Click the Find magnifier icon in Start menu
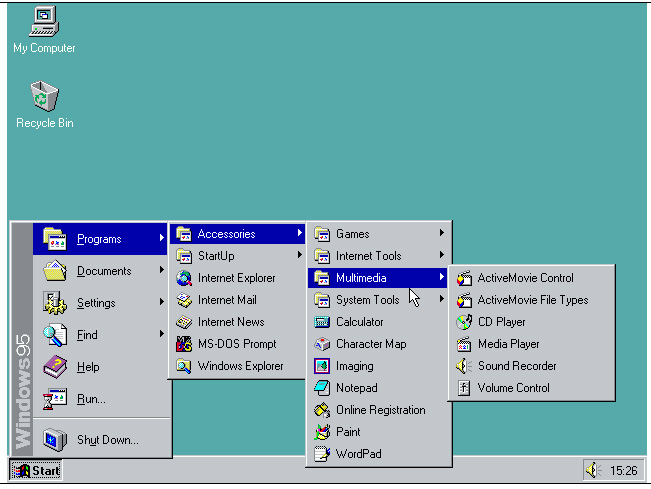Screen dimensions: 651x489 pyautogui.click(x=54, y=335)
